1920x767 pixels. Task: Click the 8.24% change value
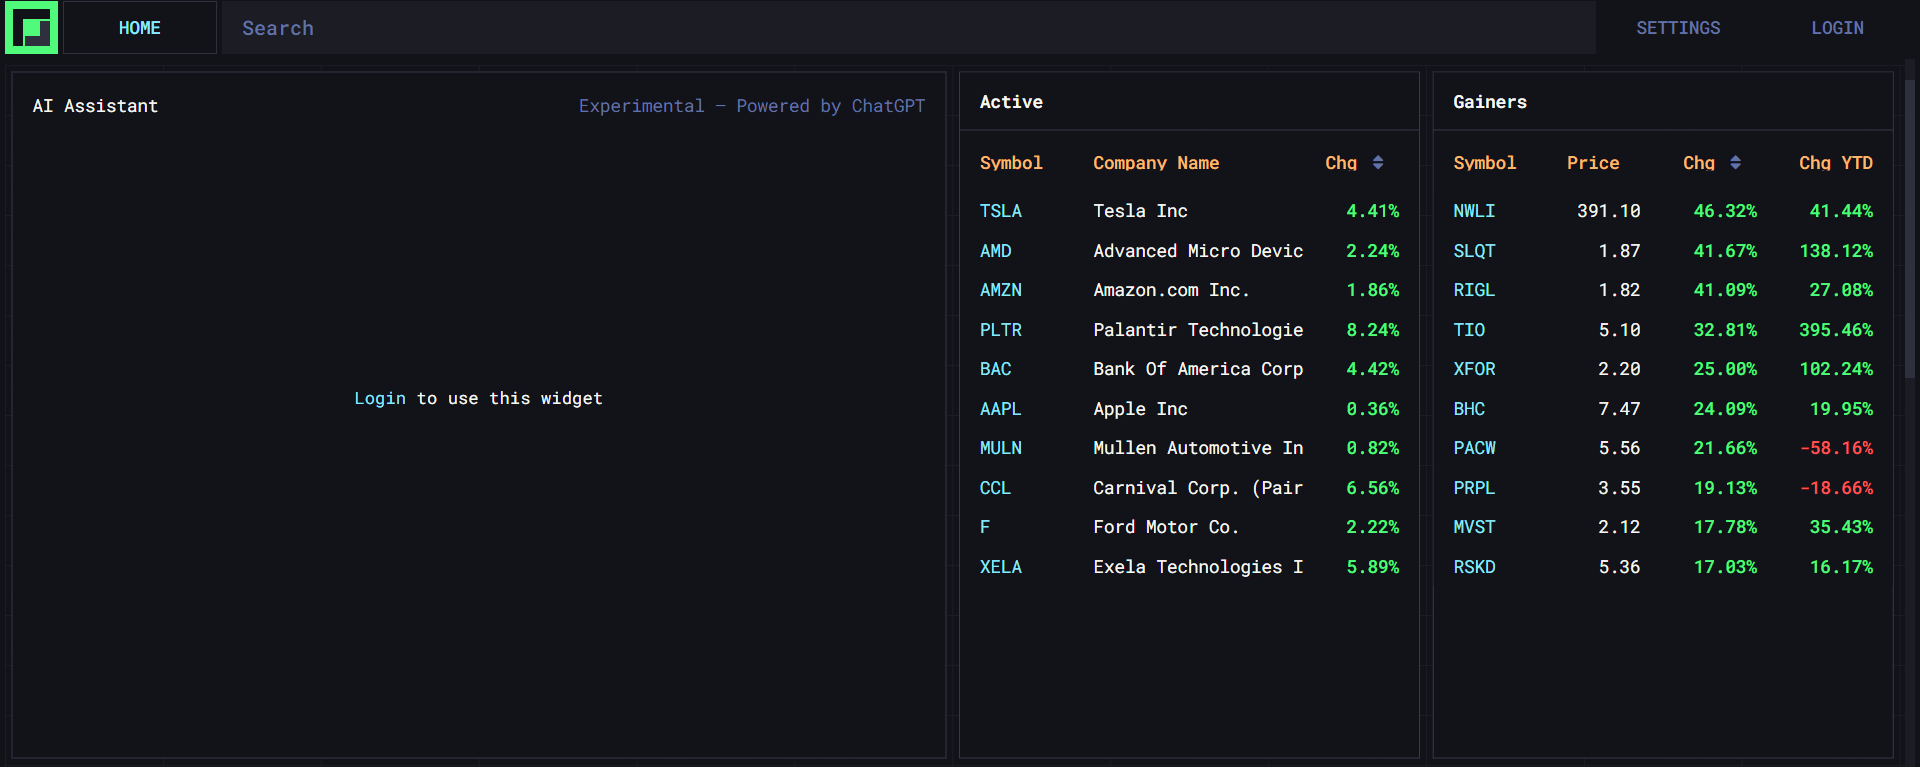point(1372,330)
